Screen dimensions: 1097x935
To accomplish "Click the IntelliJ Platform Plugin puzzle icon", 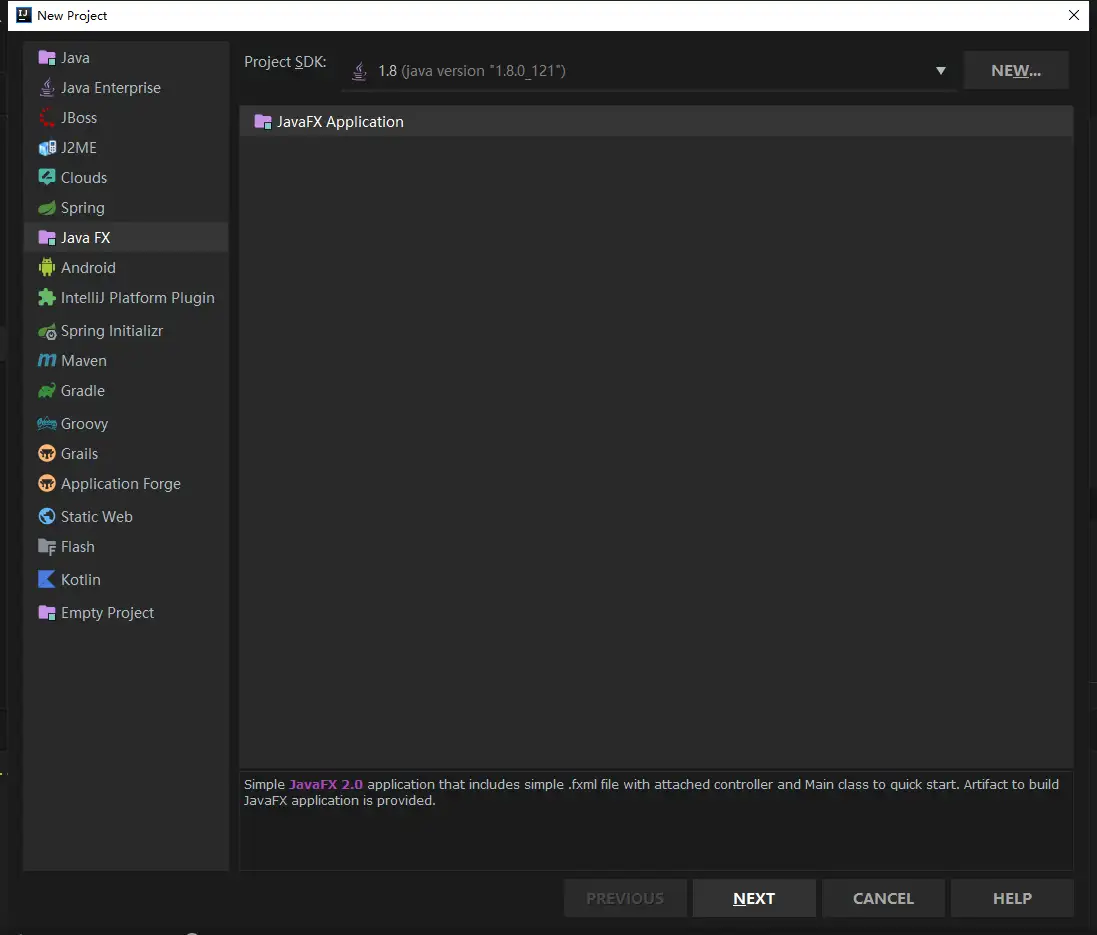I will click(46, 298).
